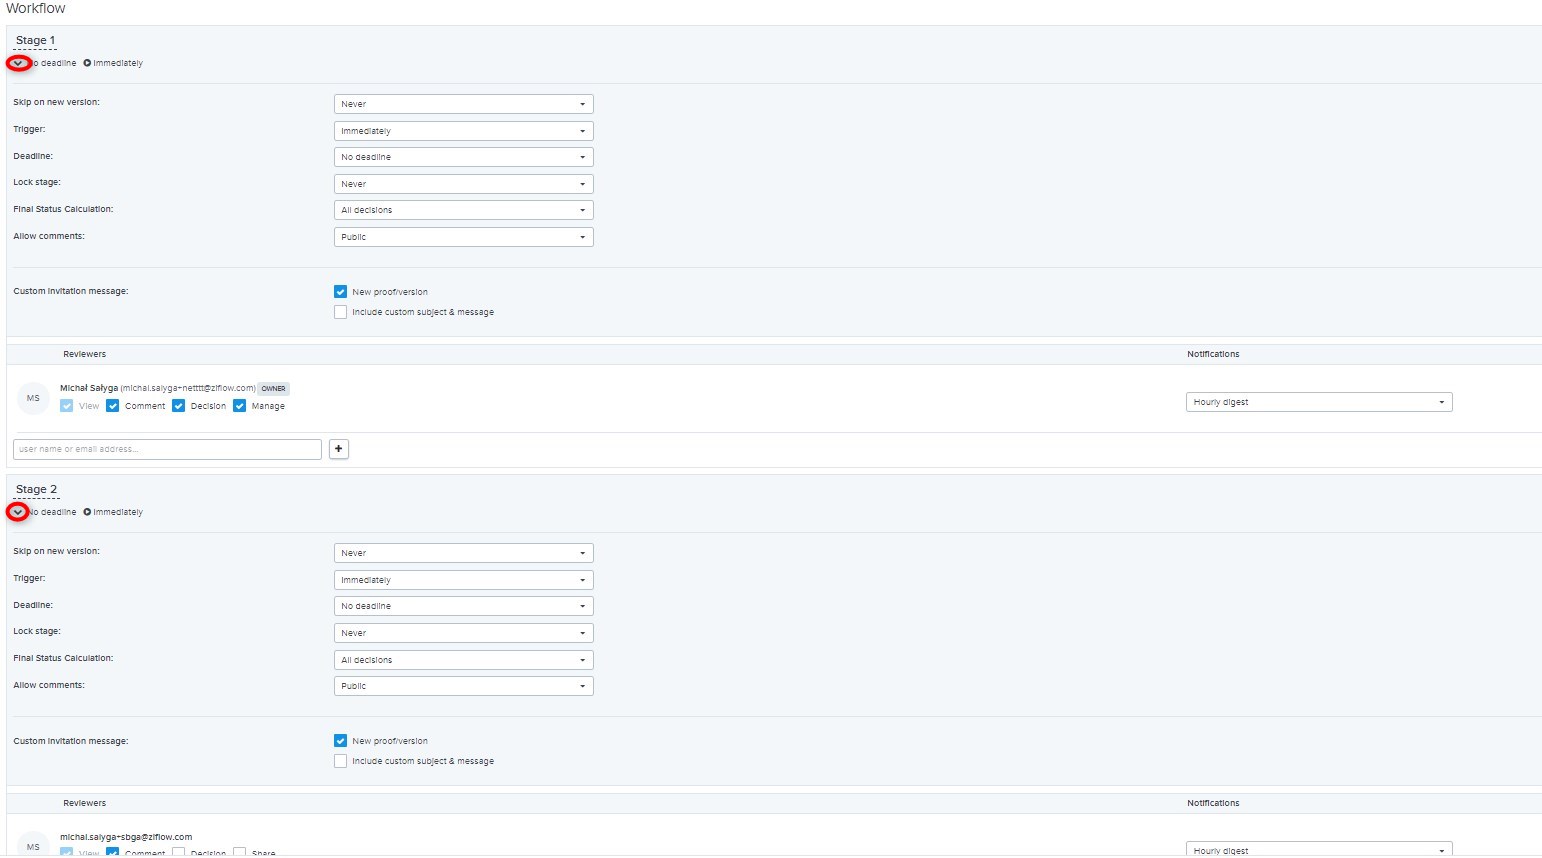
Task: Collapse Stage 2 using chevron icon
Action: coord(18,512)
